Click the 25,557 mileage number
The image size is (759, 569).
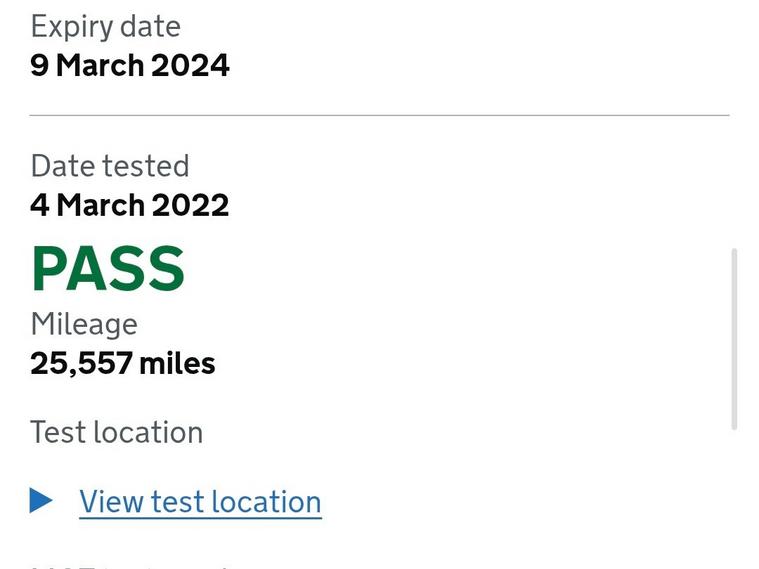pyautogui.click(x=80, y=363)
